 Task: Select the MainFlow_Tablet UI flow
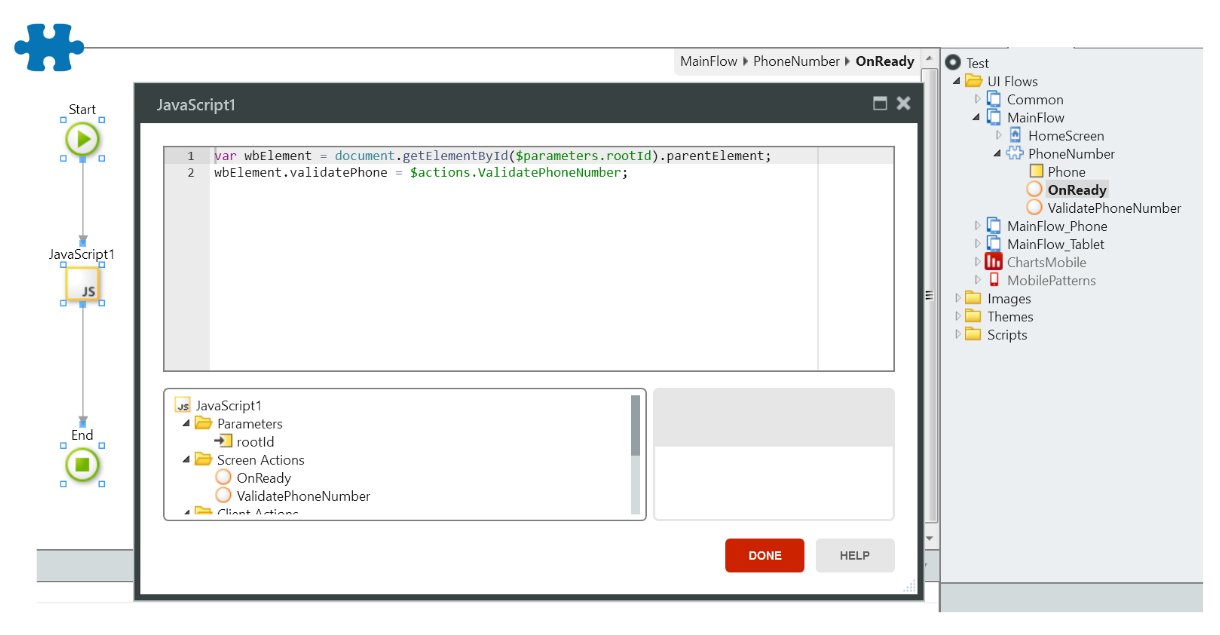tap(1055, 243)
